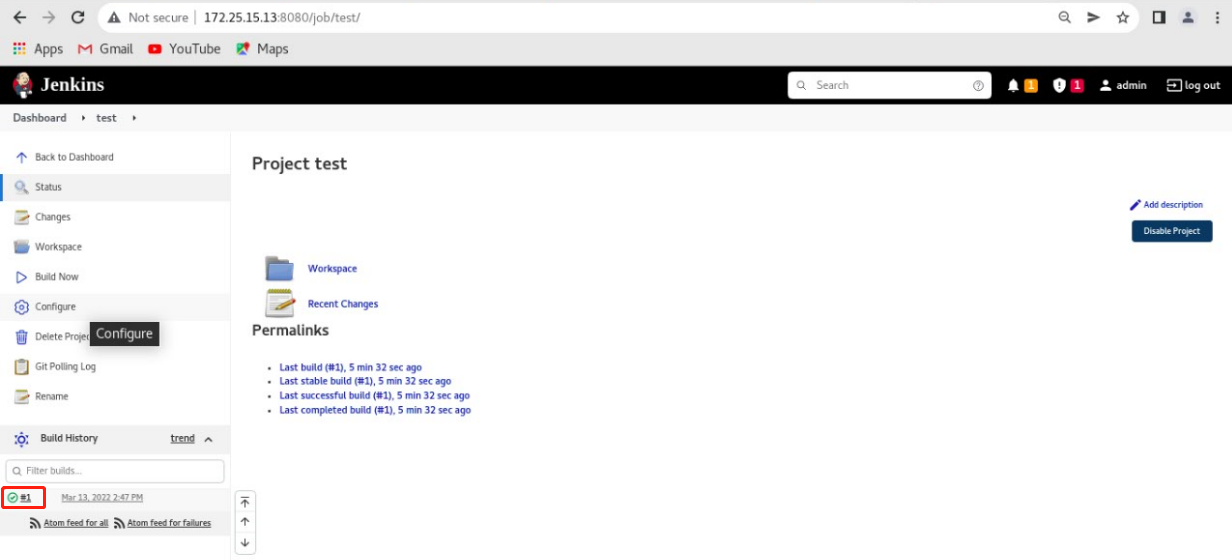
Task: Click the Recent Changes notepad icon
Action: [x=279, y=303]
